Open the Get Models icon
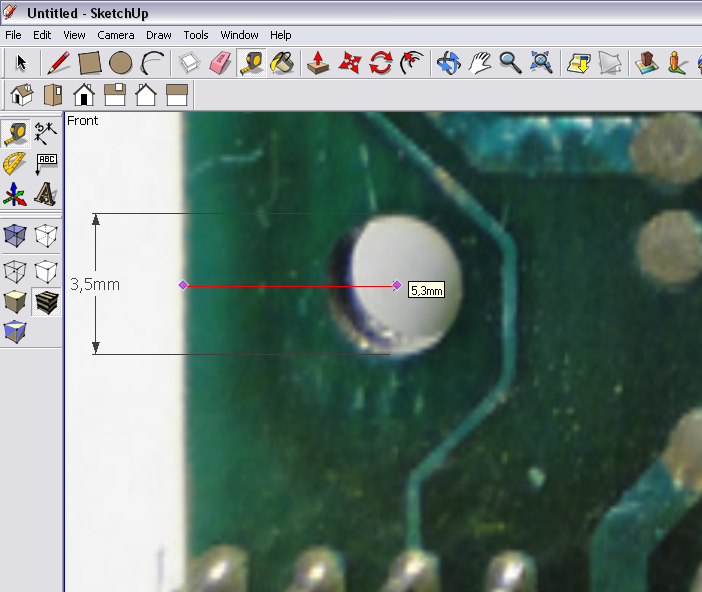 coord(578,63)
